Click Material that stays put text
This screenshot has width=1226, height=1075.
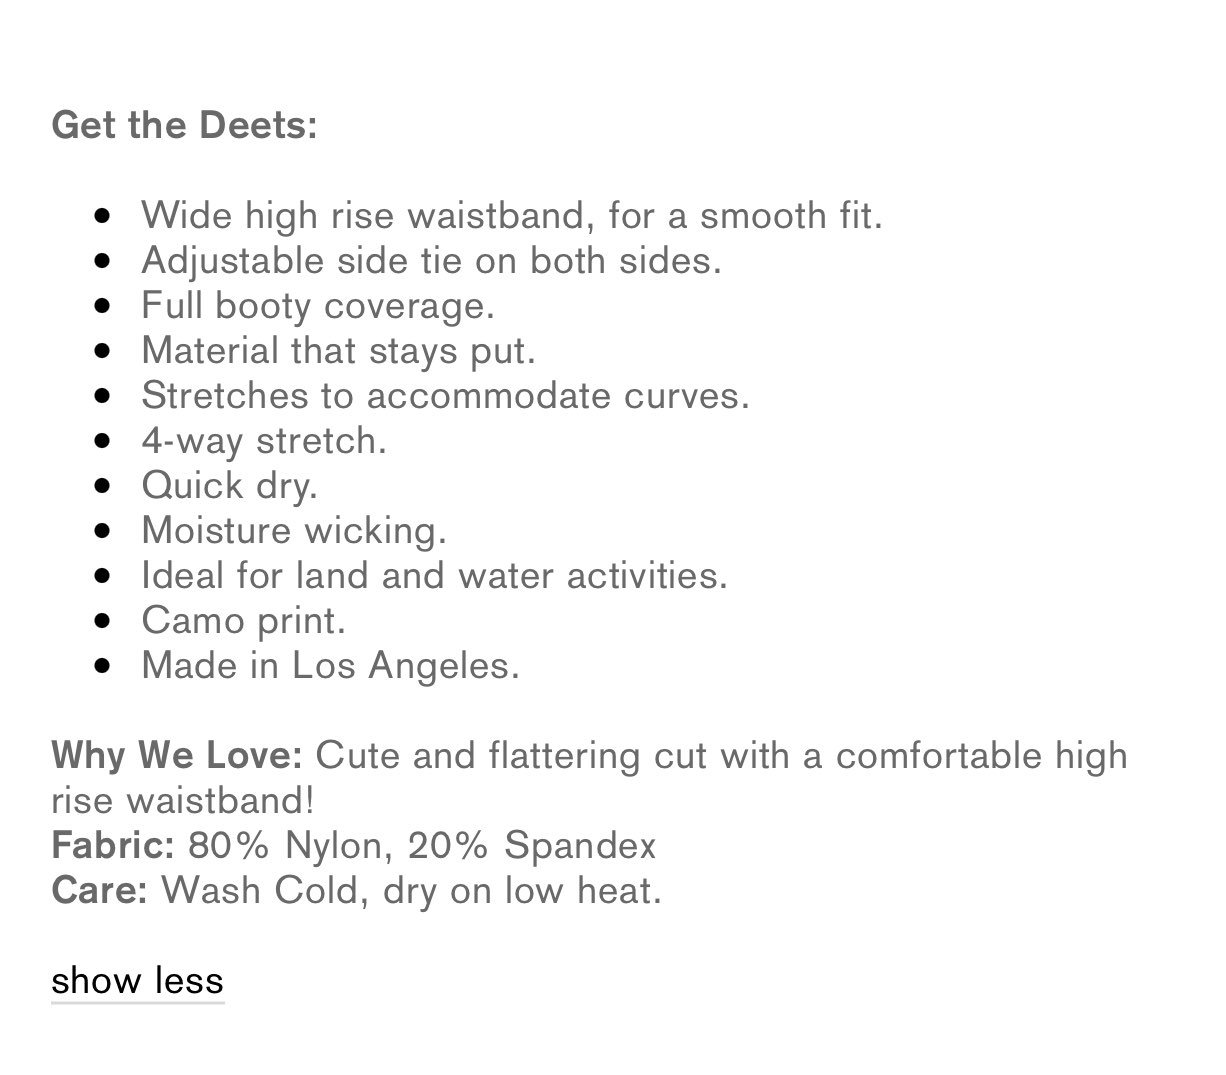pyautogui.click(x=339, y=350)
